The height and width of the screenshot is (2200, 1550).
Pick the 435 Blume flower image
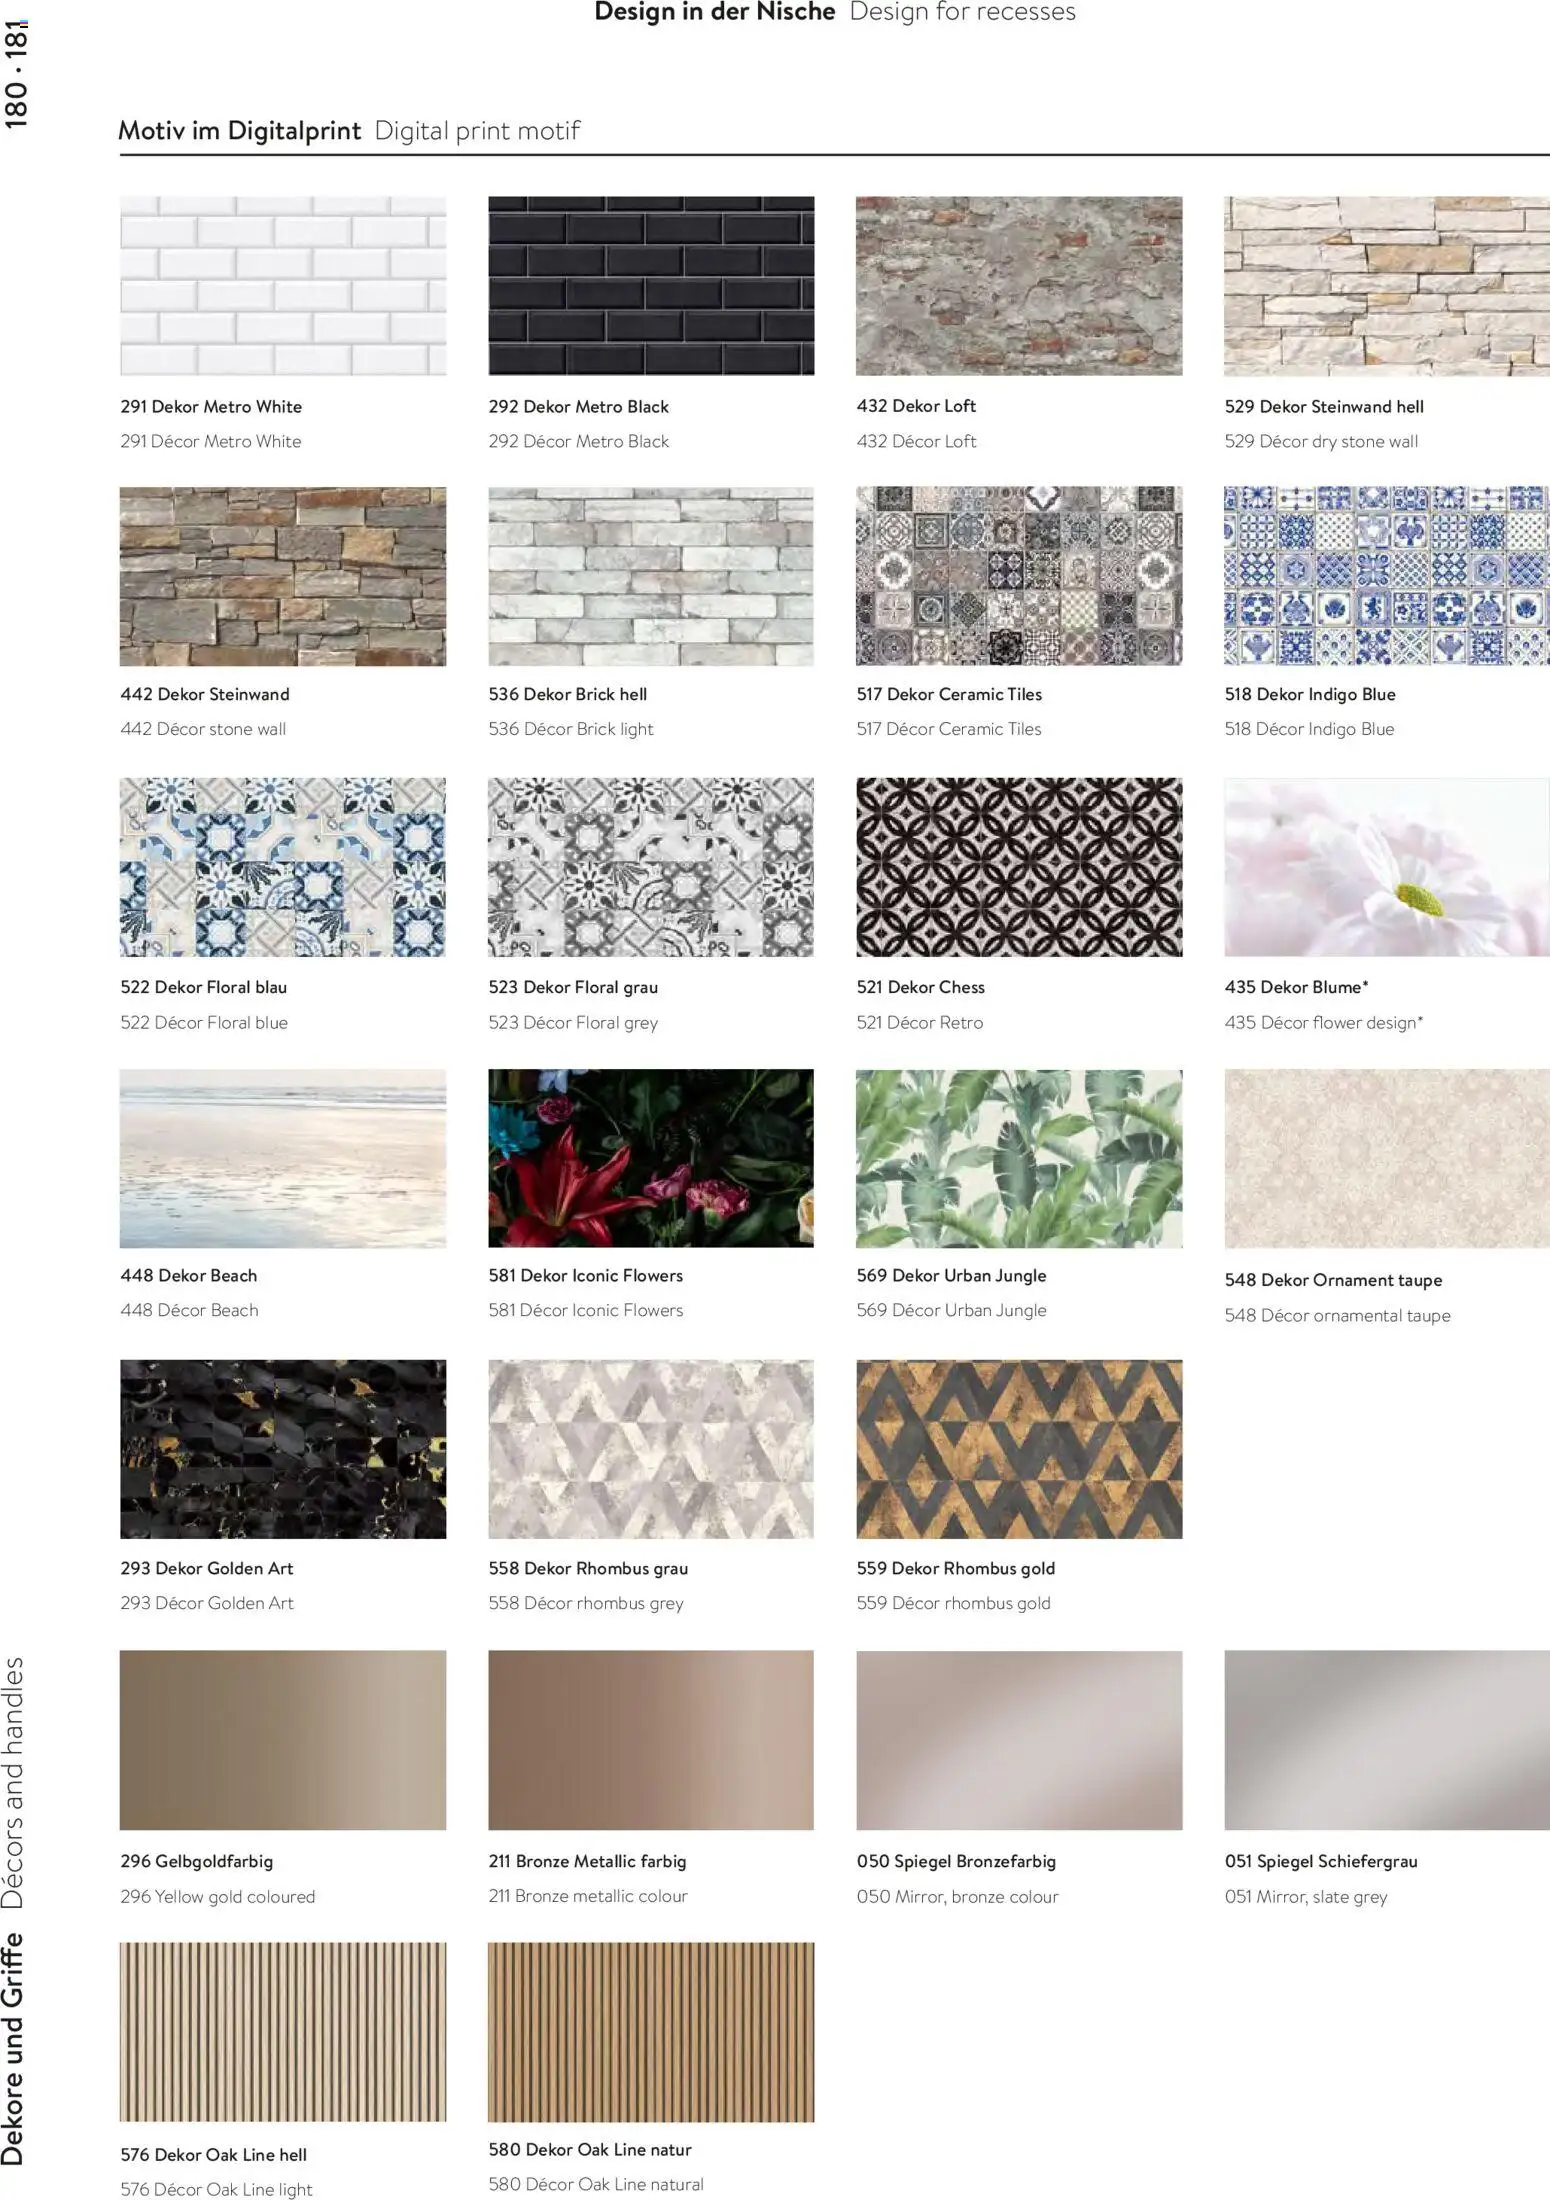[x=1386, y=867]
